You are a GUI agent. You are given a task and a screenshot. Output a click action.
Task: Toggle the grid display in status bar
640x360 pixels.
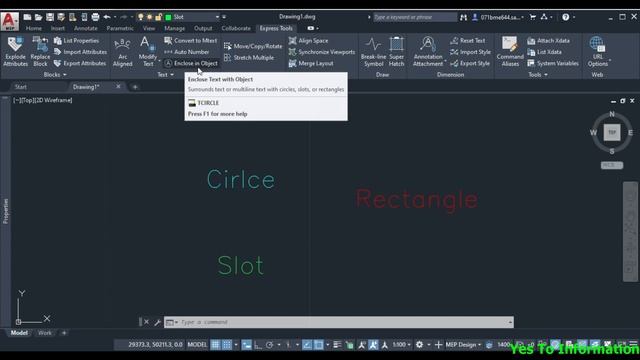pos(215,345)
